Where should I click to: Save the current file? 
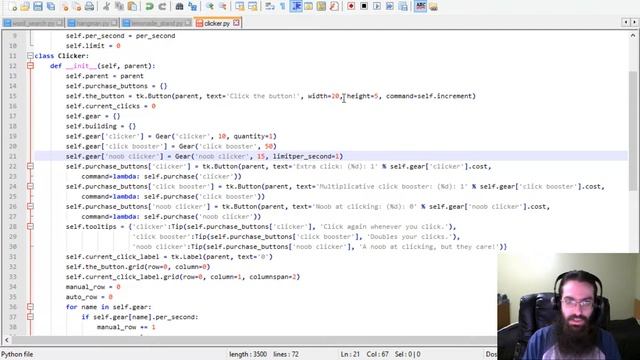(38, 6)
